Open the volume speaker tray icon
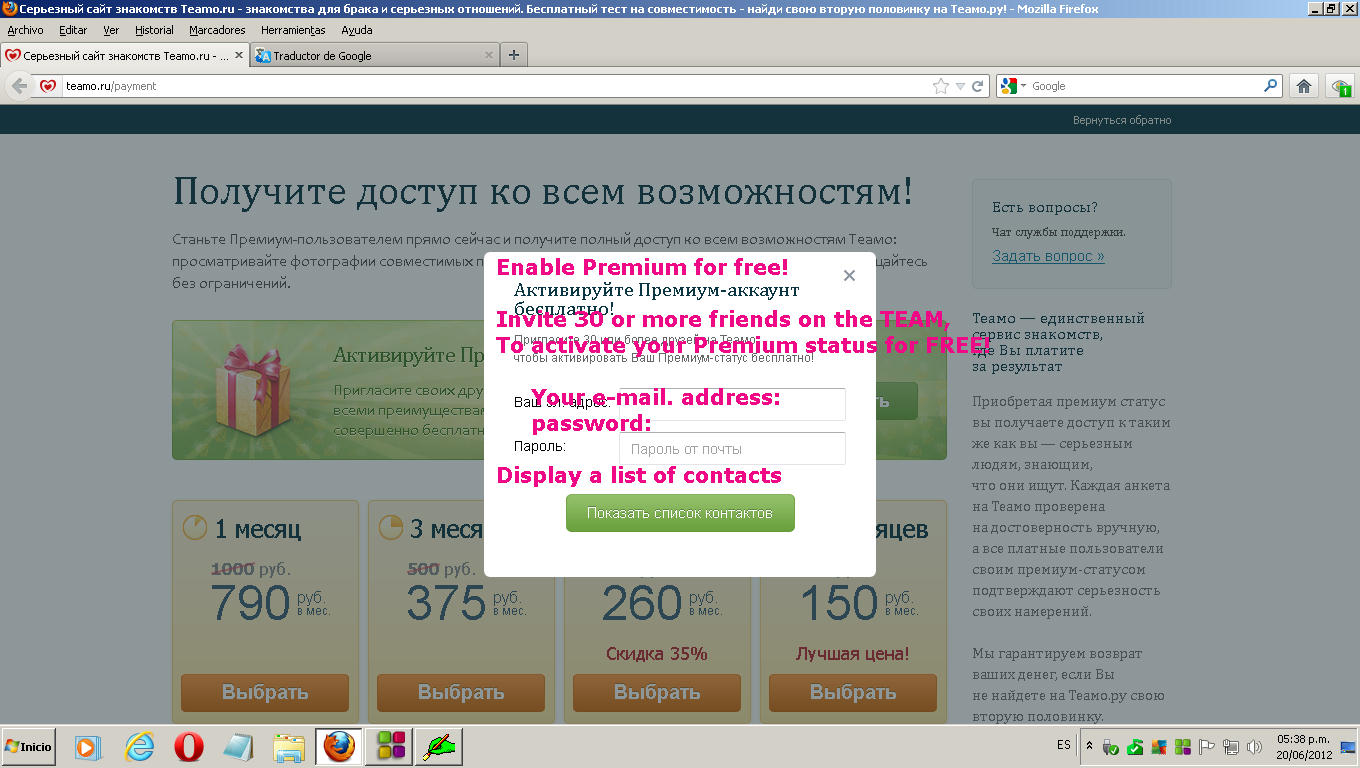Screen dimensions: 1360x768 click(x=1254, y=747)
